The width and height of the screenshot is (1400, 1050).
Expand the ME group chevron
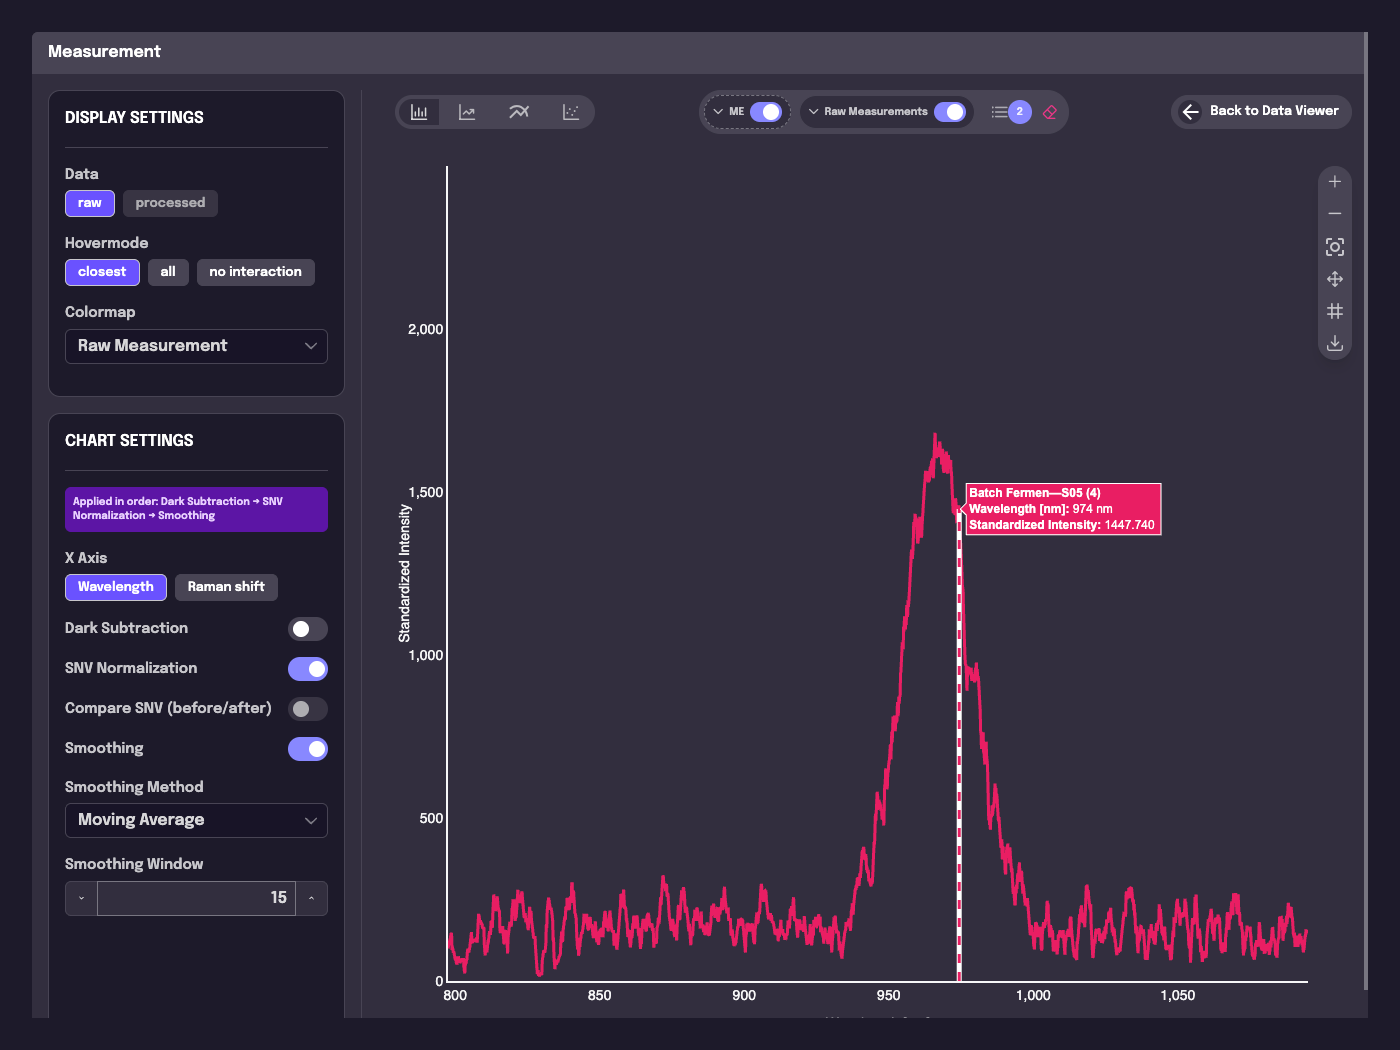click(718, 112)
